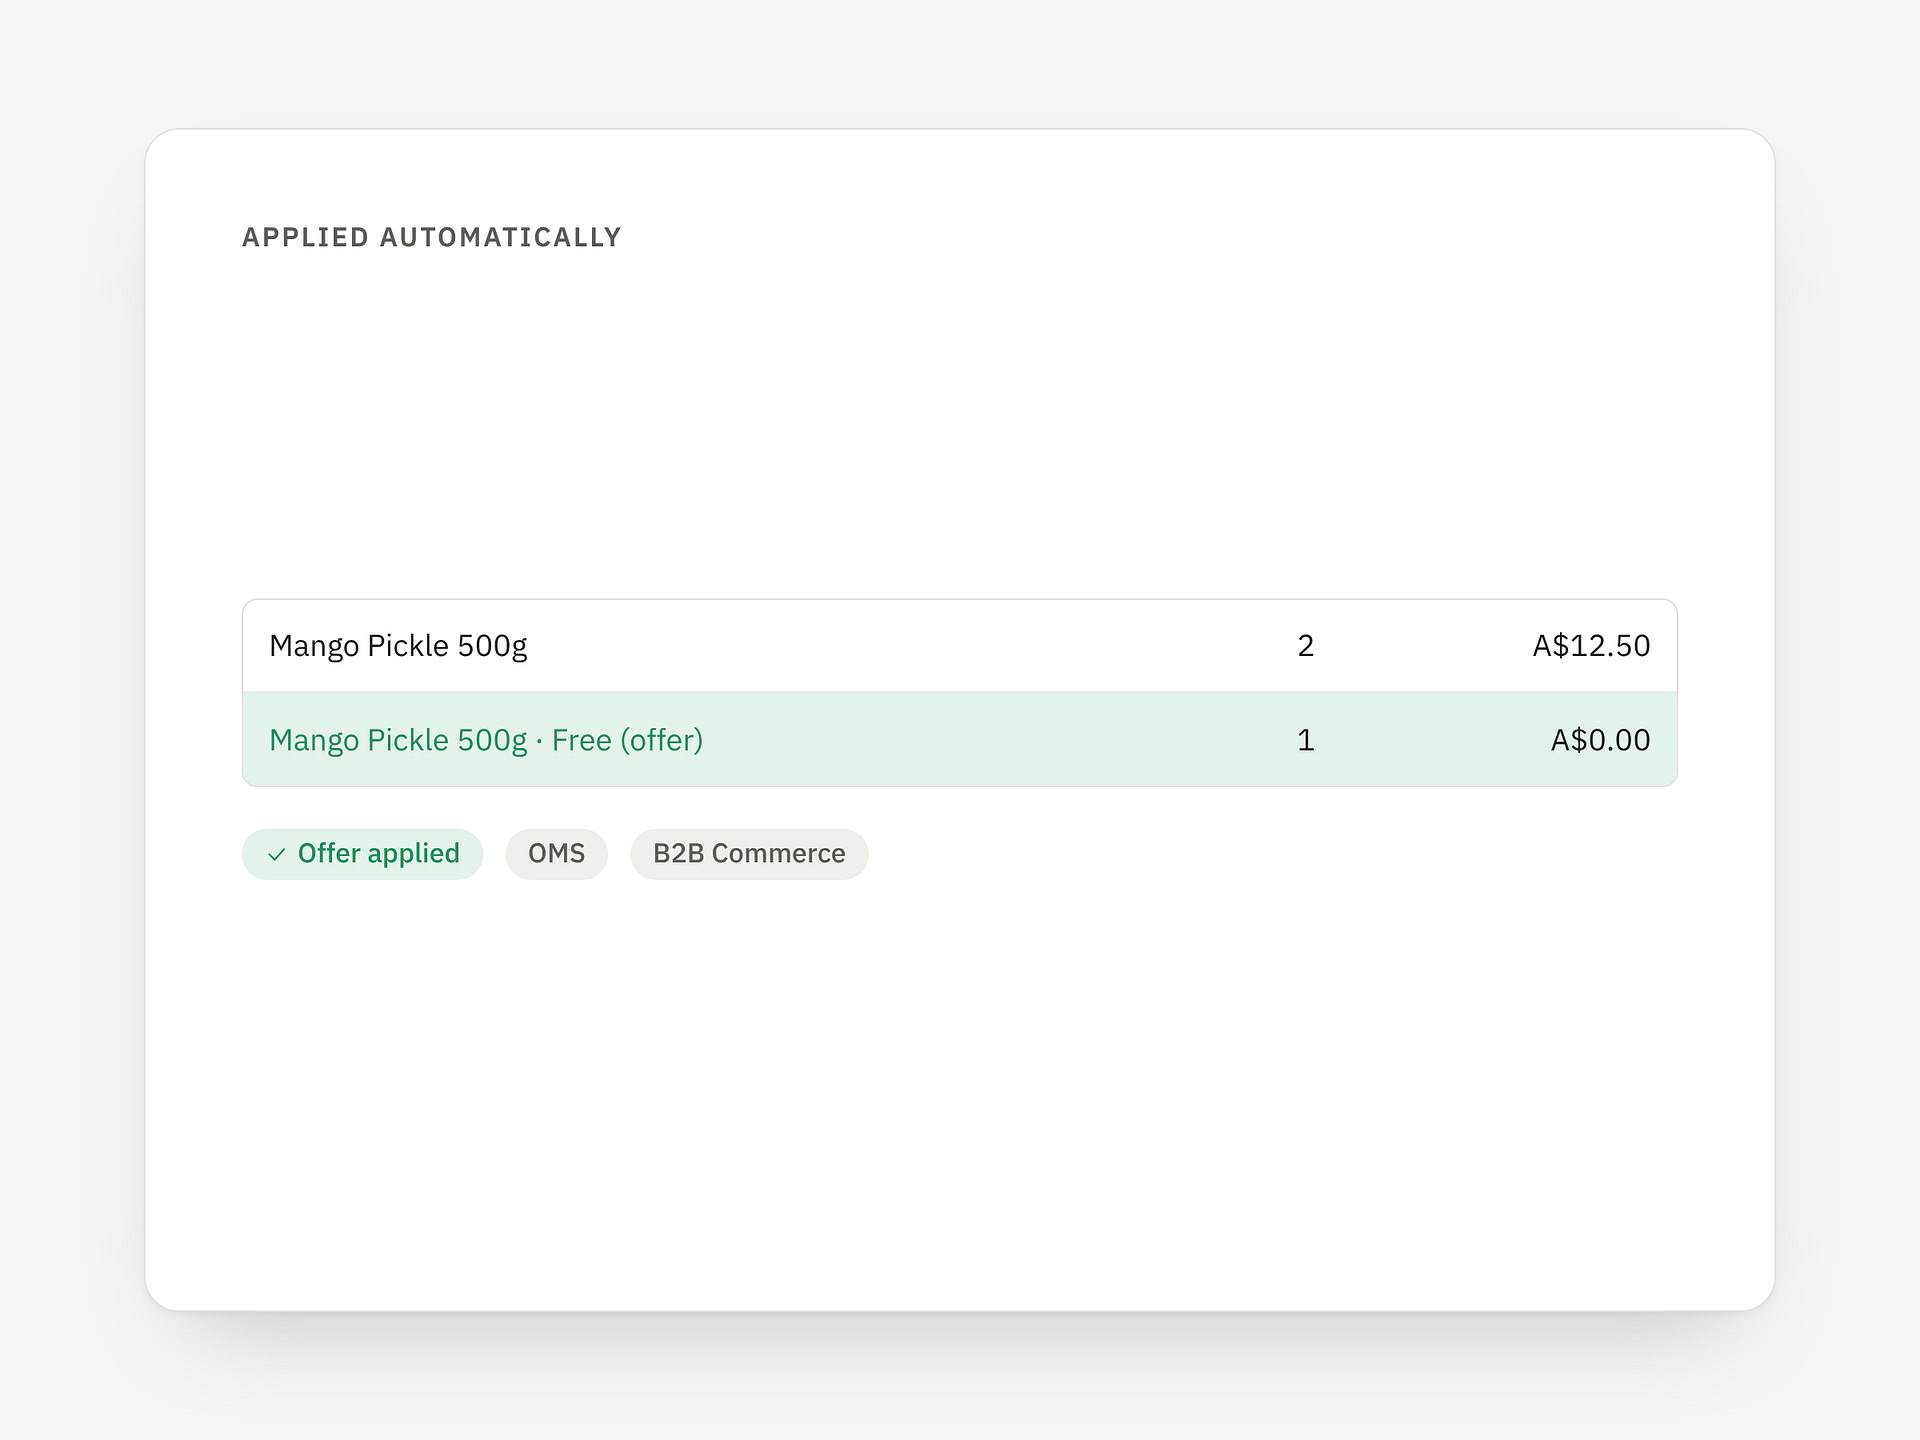1920x1440 pixels.
Task: Click the OMS tag
Action: (x=556, y=854)
